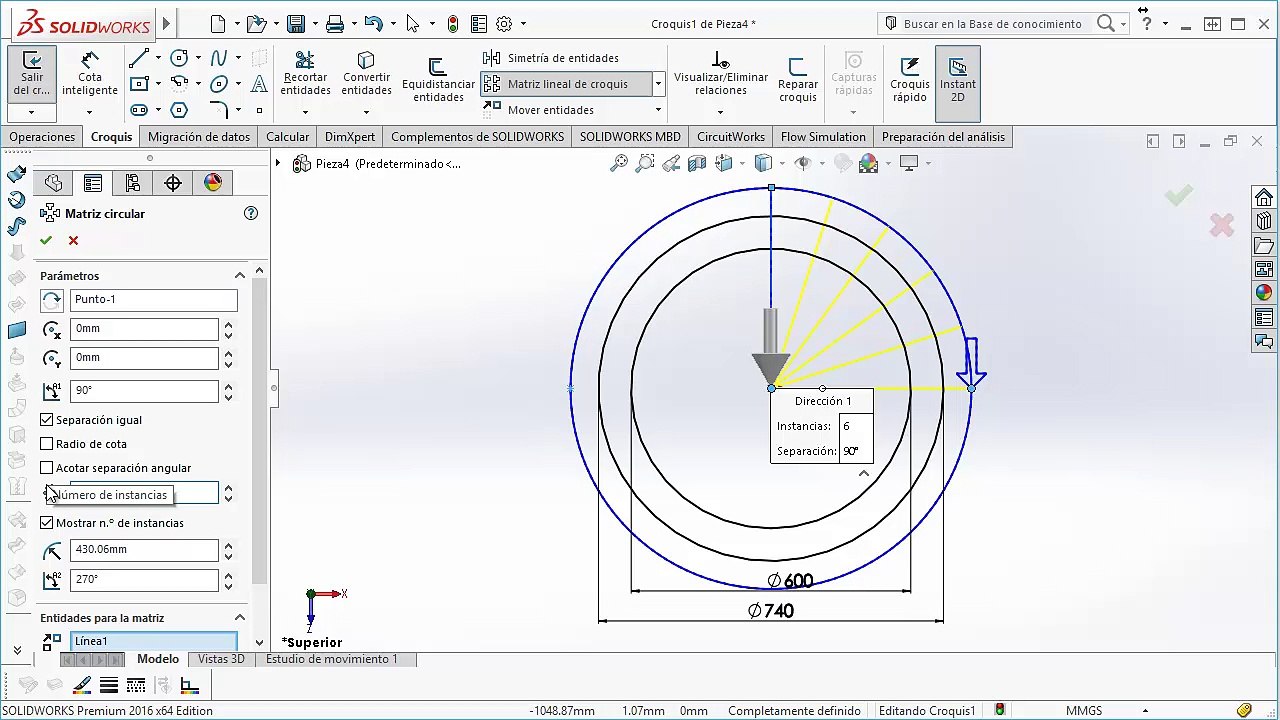The image size is (1280, 720).
Task: Select Recortar entidades tool
Action: pos(305,73)
